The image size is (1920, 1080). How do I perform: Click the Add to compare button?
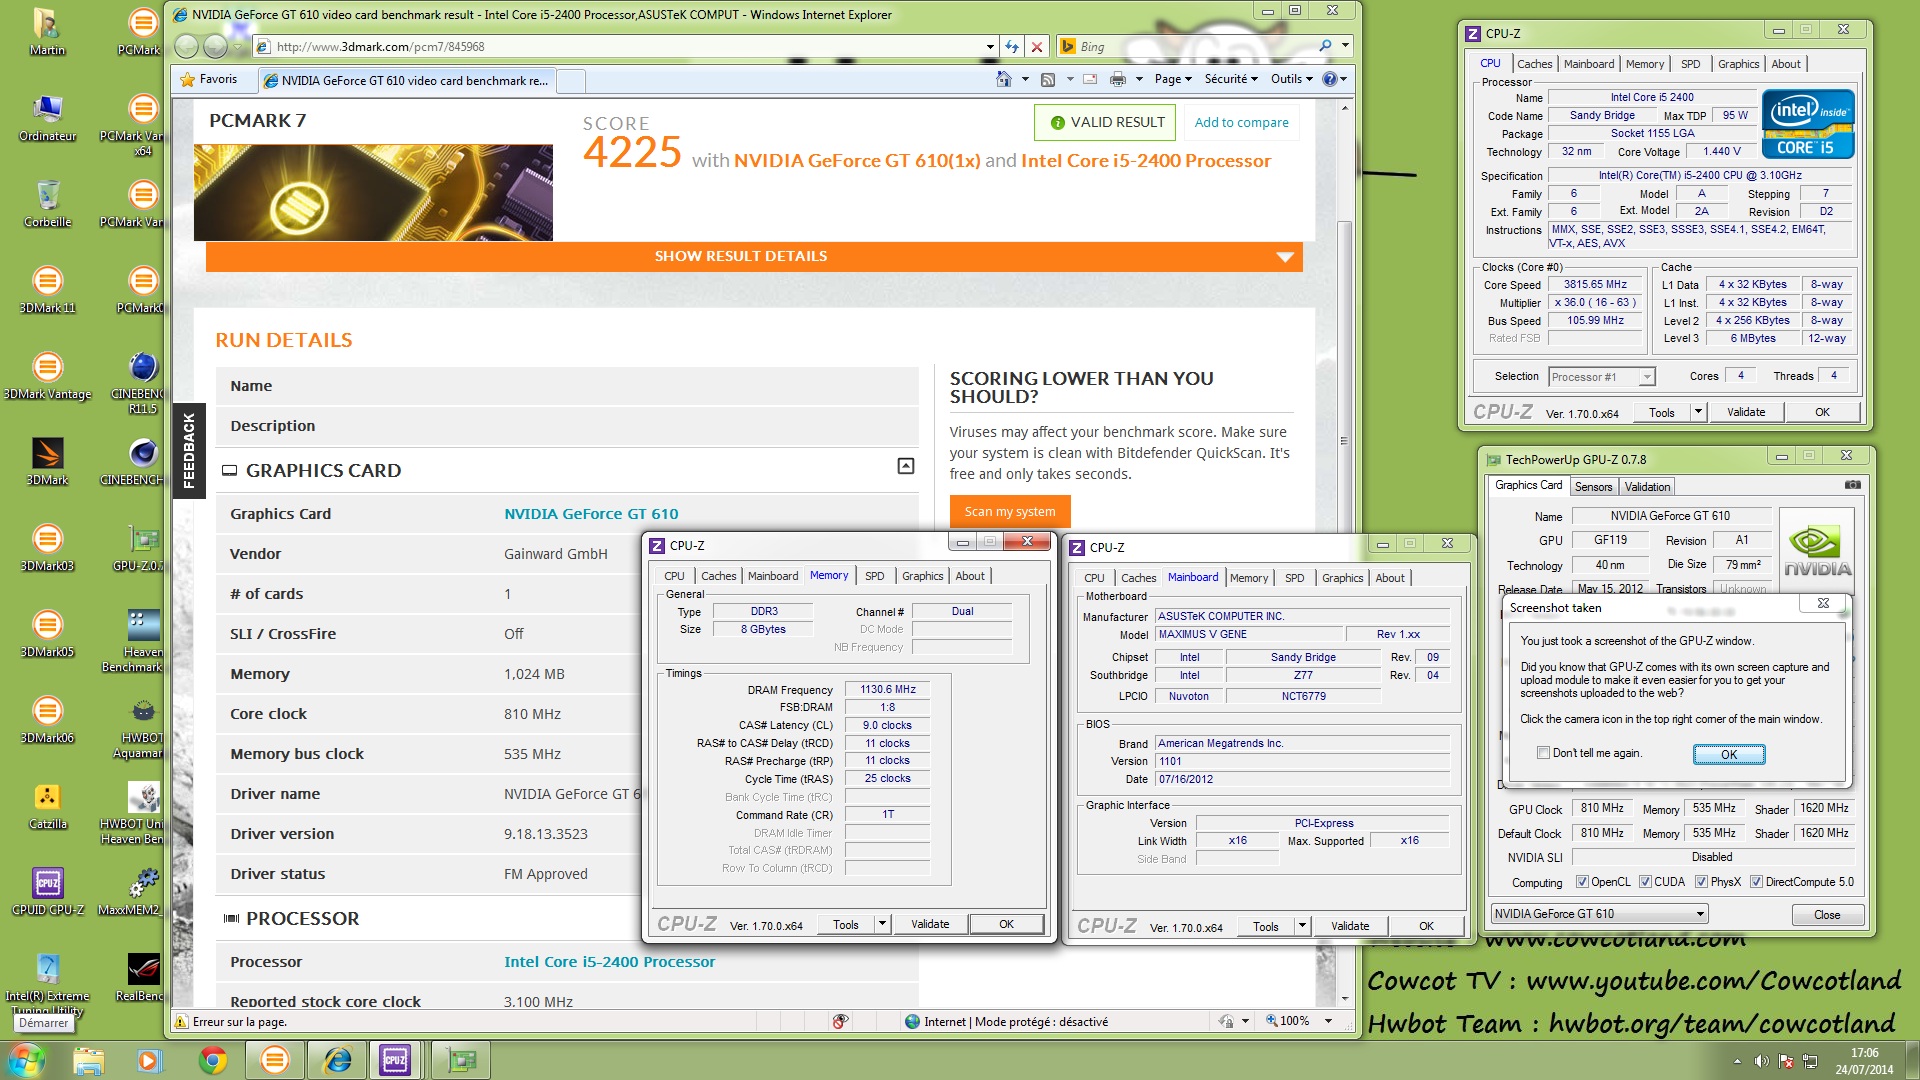(1241, 122)
